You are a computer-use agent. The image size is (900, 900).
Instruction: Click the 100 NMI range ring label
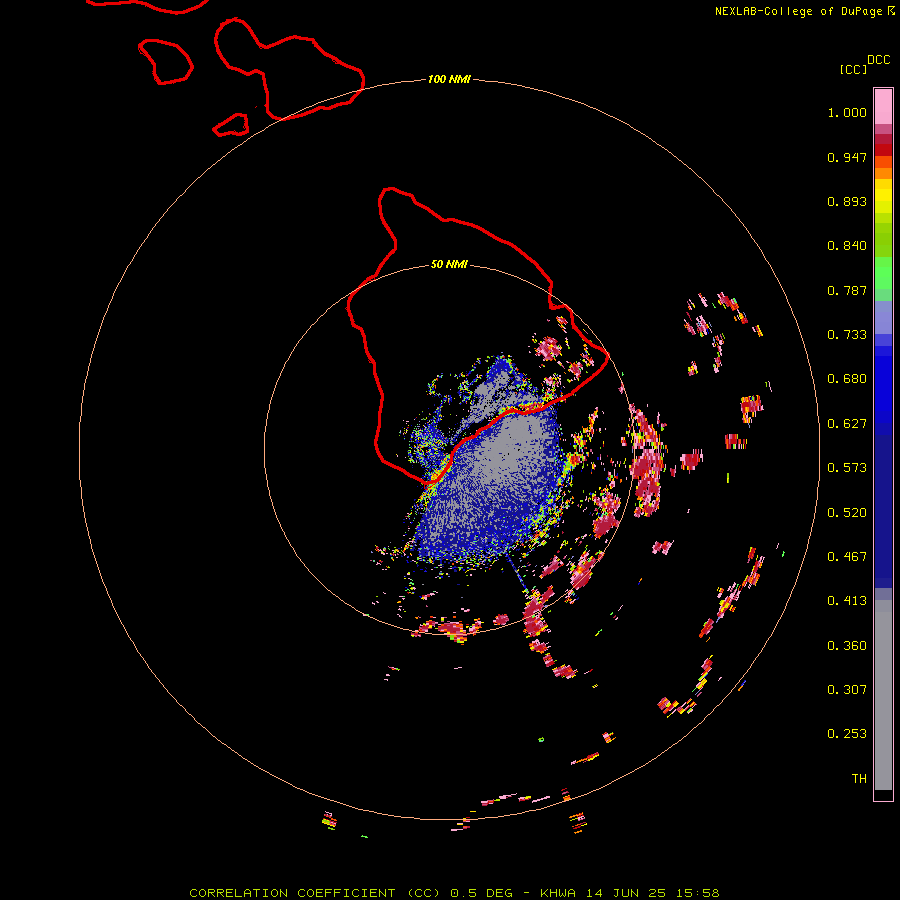click(x=449, y=79)
